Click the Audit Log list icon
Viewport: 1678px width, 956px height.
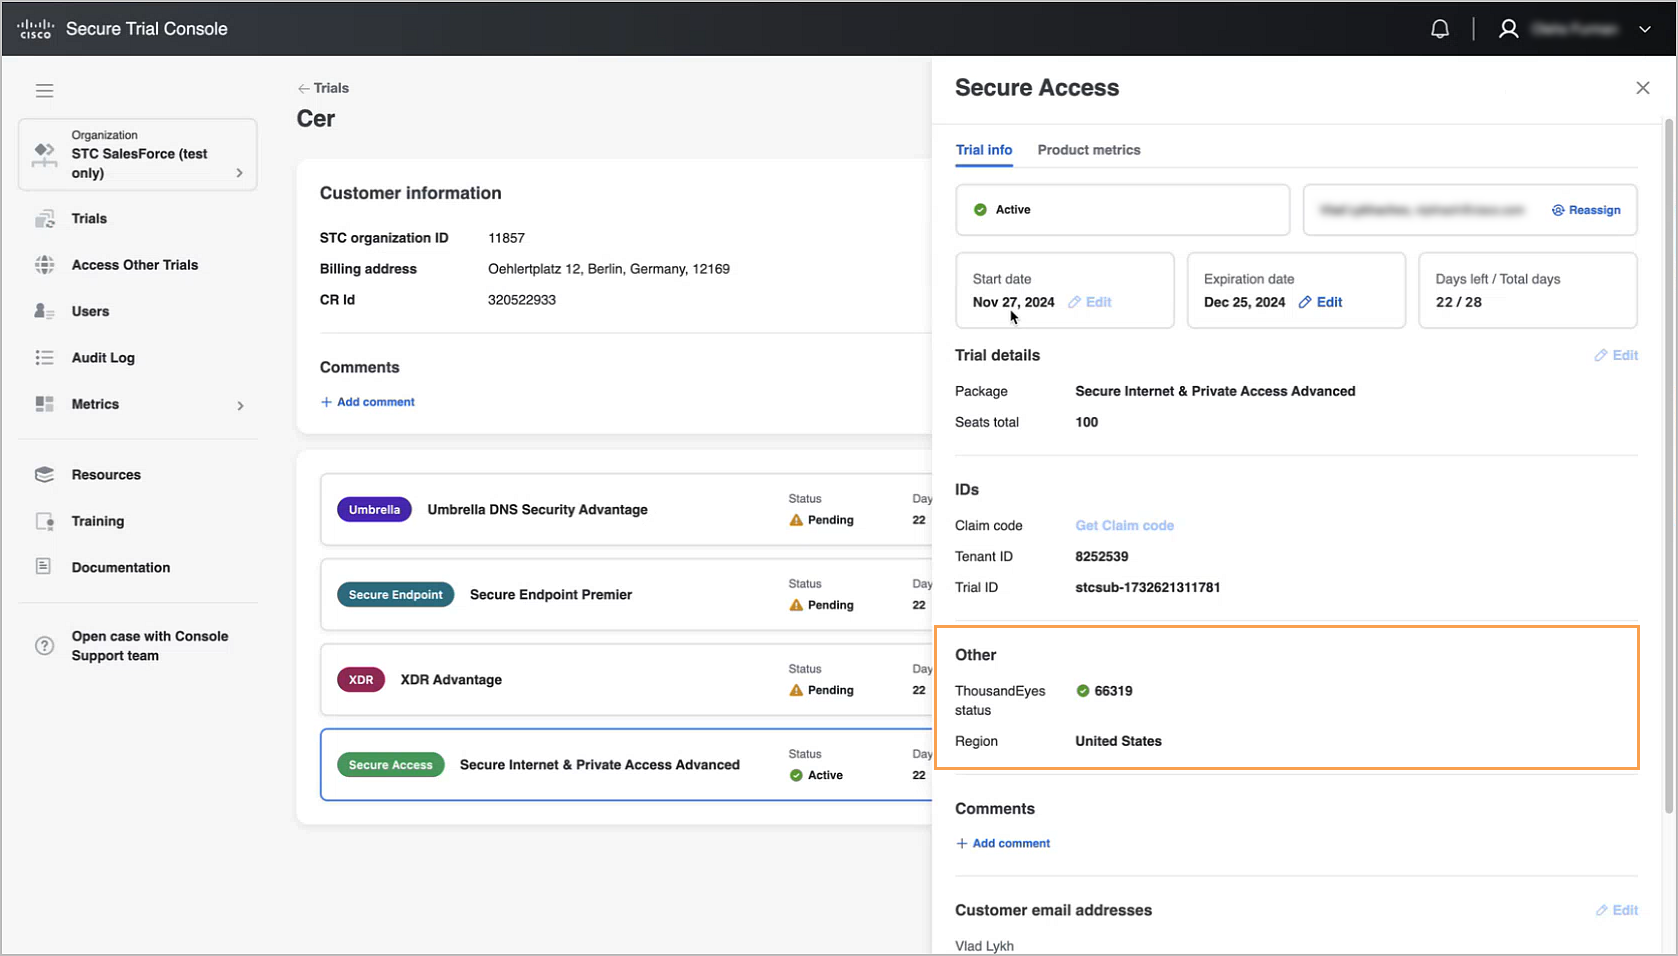(44, 357)
